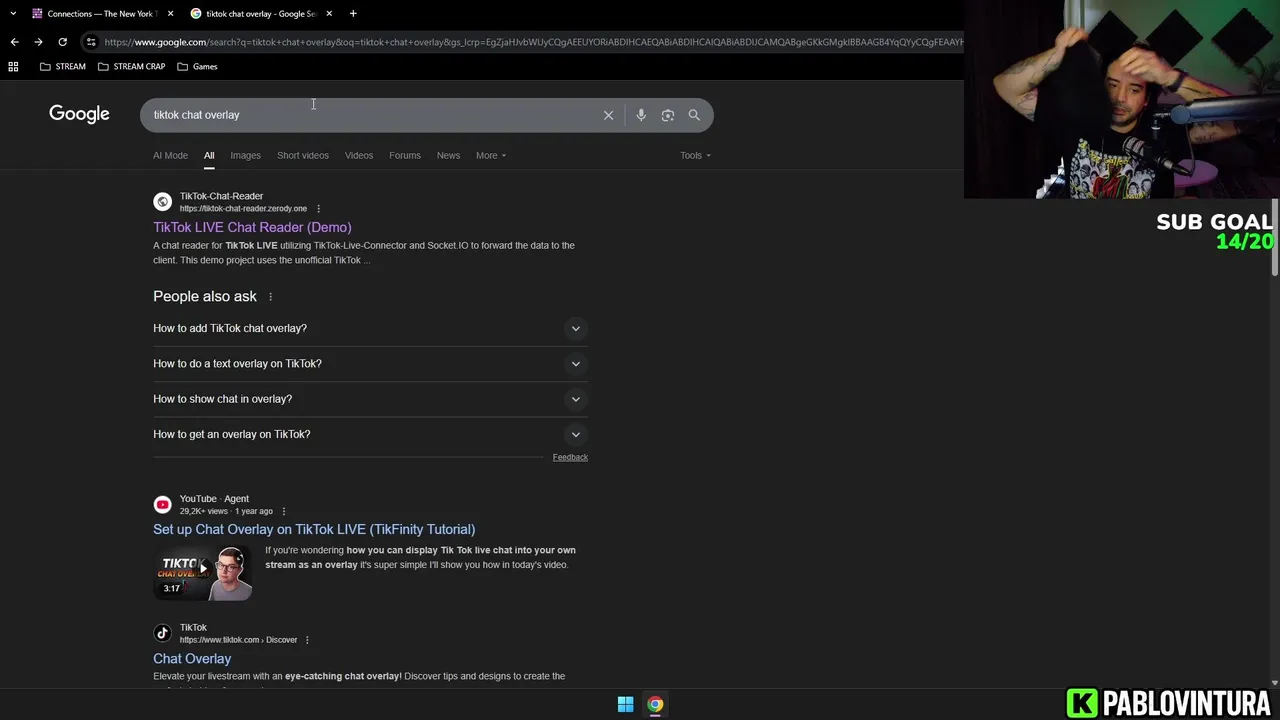Click the YouTube result favicon
1280x720 pixels.
click(x=162, y=504)
